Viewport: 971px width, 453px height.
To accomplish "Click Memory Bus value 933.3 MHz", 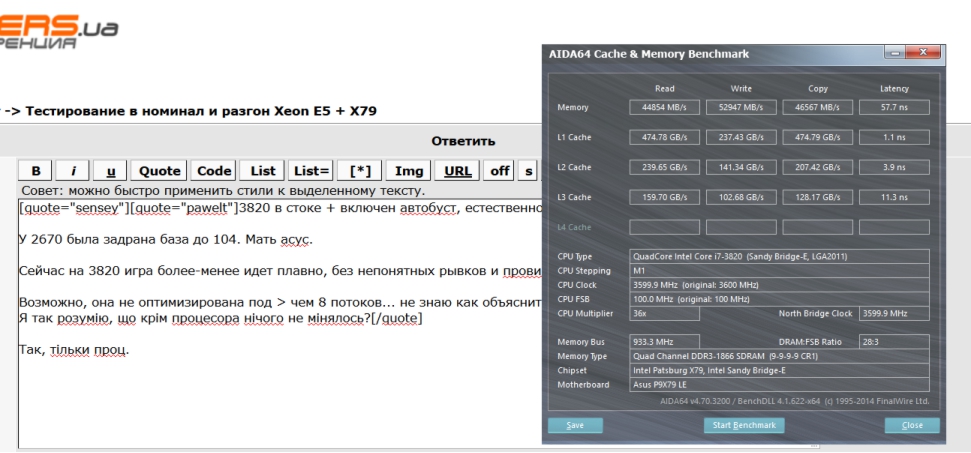I will 664,342.
